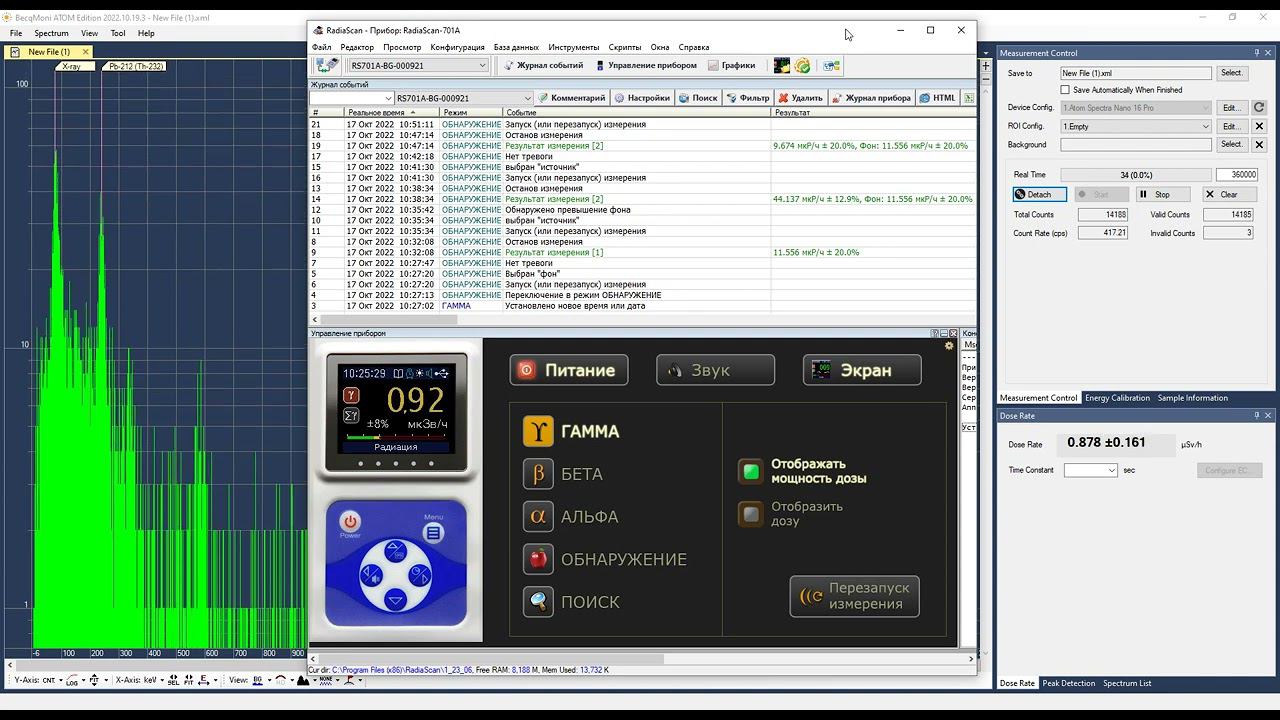
Task: Click the Real Time limit field 360000
Action: 1237,175
